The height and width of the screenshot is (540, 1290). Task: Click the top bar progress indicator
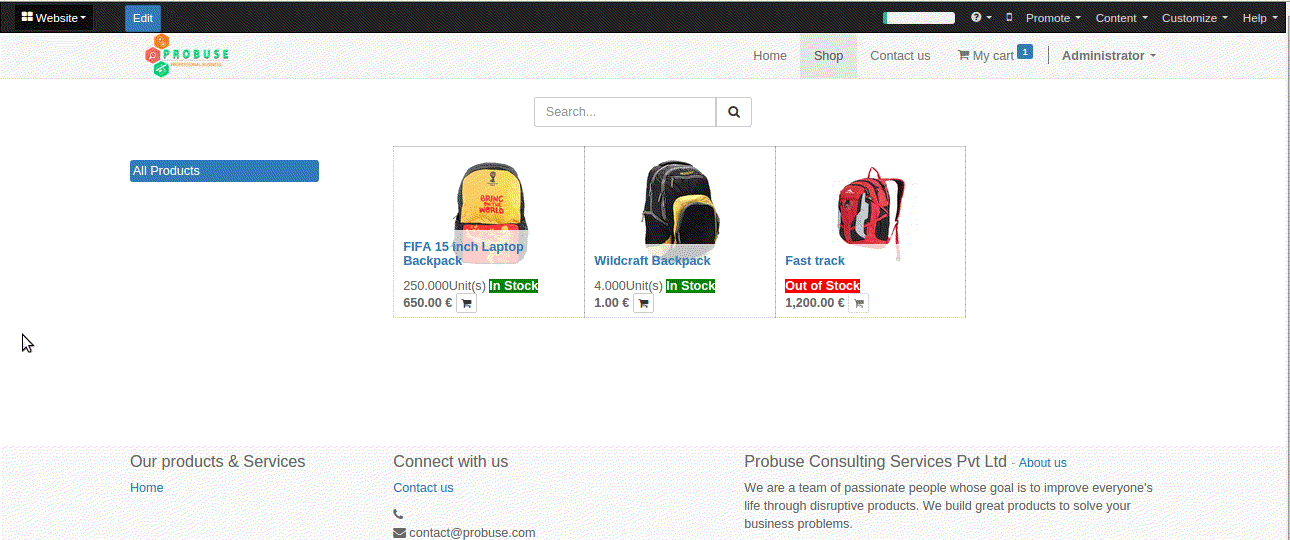click(x=919, y=18)
